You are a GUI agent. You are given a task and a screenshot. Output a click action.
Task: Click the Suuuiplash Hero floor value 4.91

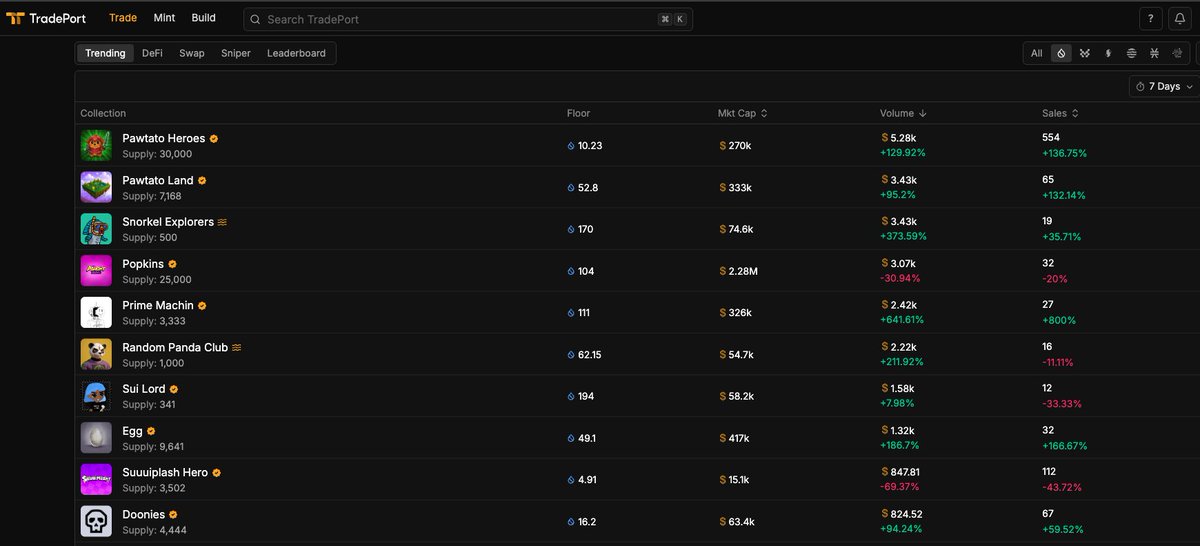tap(587, 480)
